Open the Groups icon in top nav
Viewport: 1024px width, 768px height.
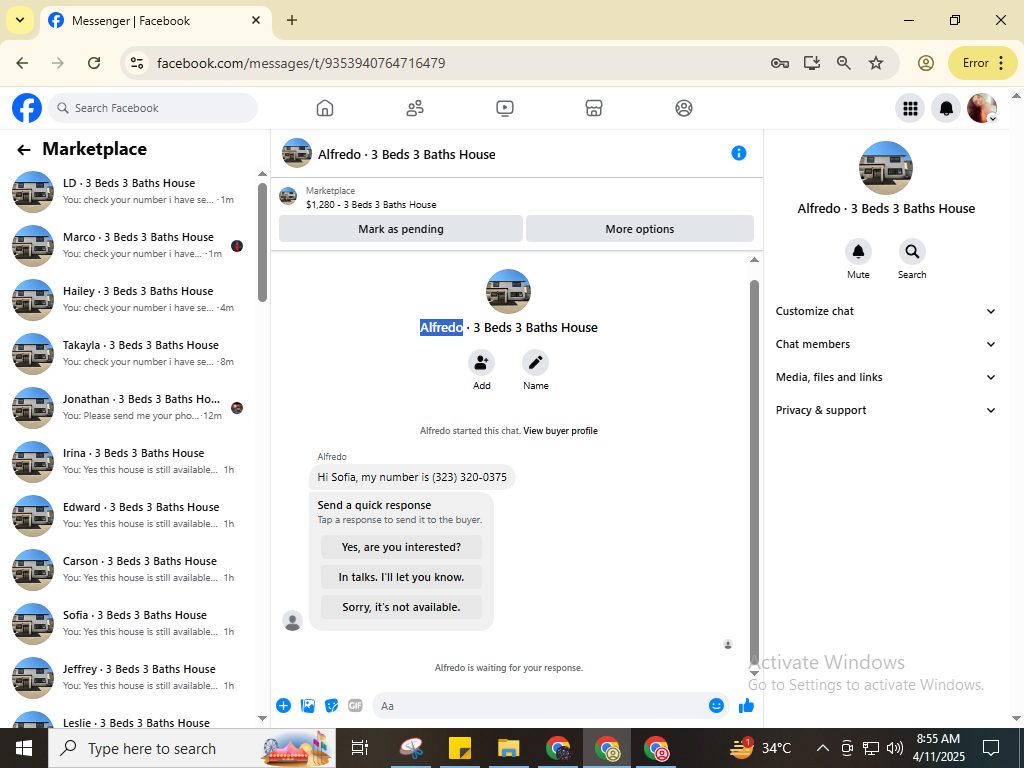pos(684,108)
